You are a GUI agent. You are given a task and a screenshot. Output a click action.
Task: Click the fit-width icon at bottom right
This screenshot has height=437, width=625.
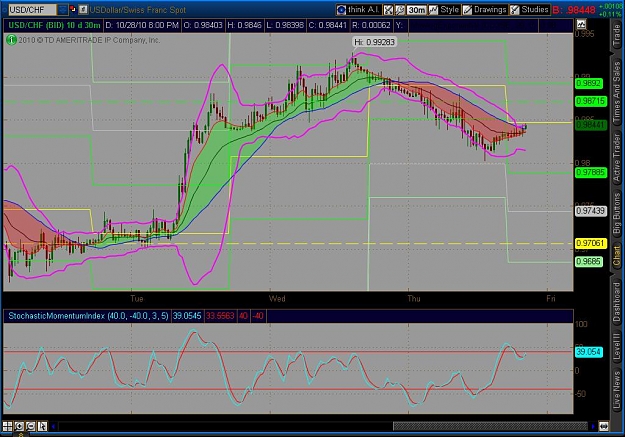(x=603, y=426)
